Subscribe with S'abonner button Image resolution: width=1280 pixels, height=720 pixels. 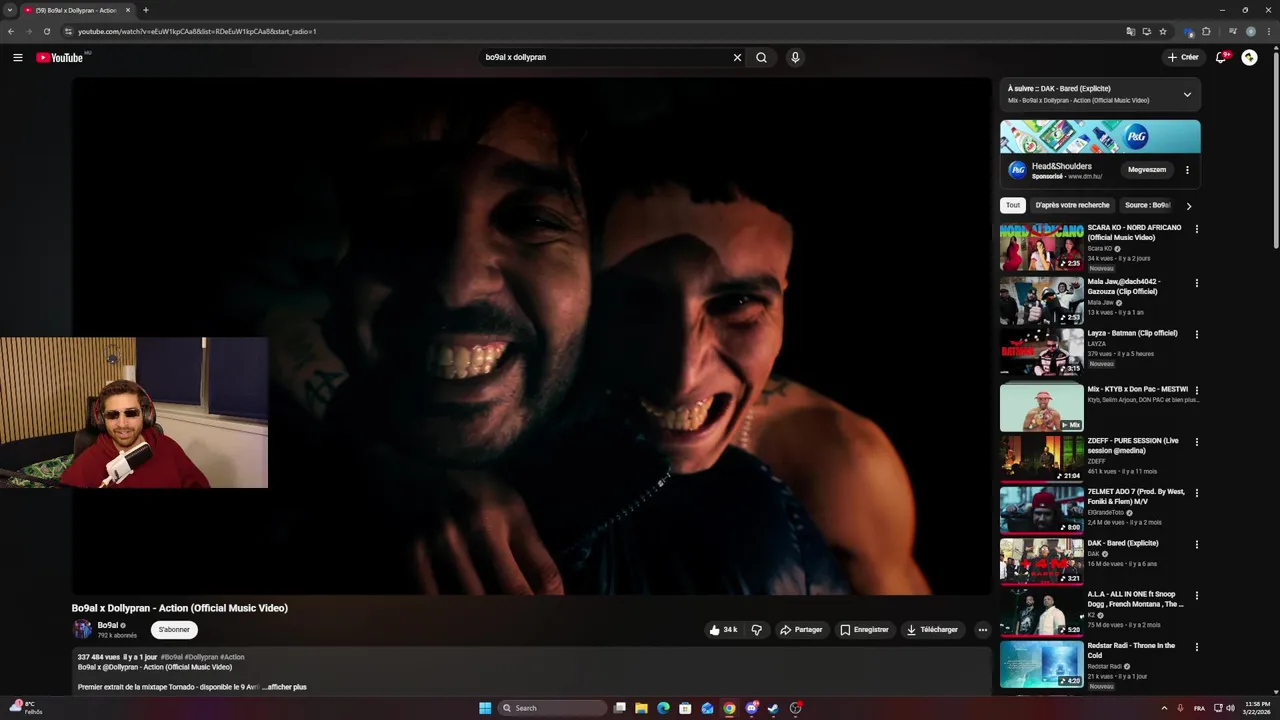(x=174, y=630)
